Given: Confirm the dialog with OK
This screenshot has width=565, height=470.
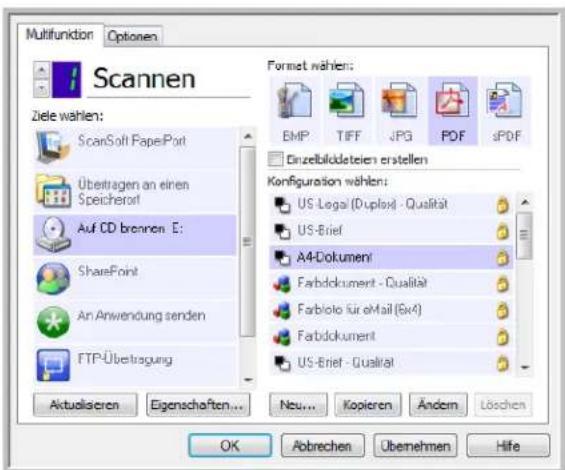Looking at the screenshot, I should 230,445.
